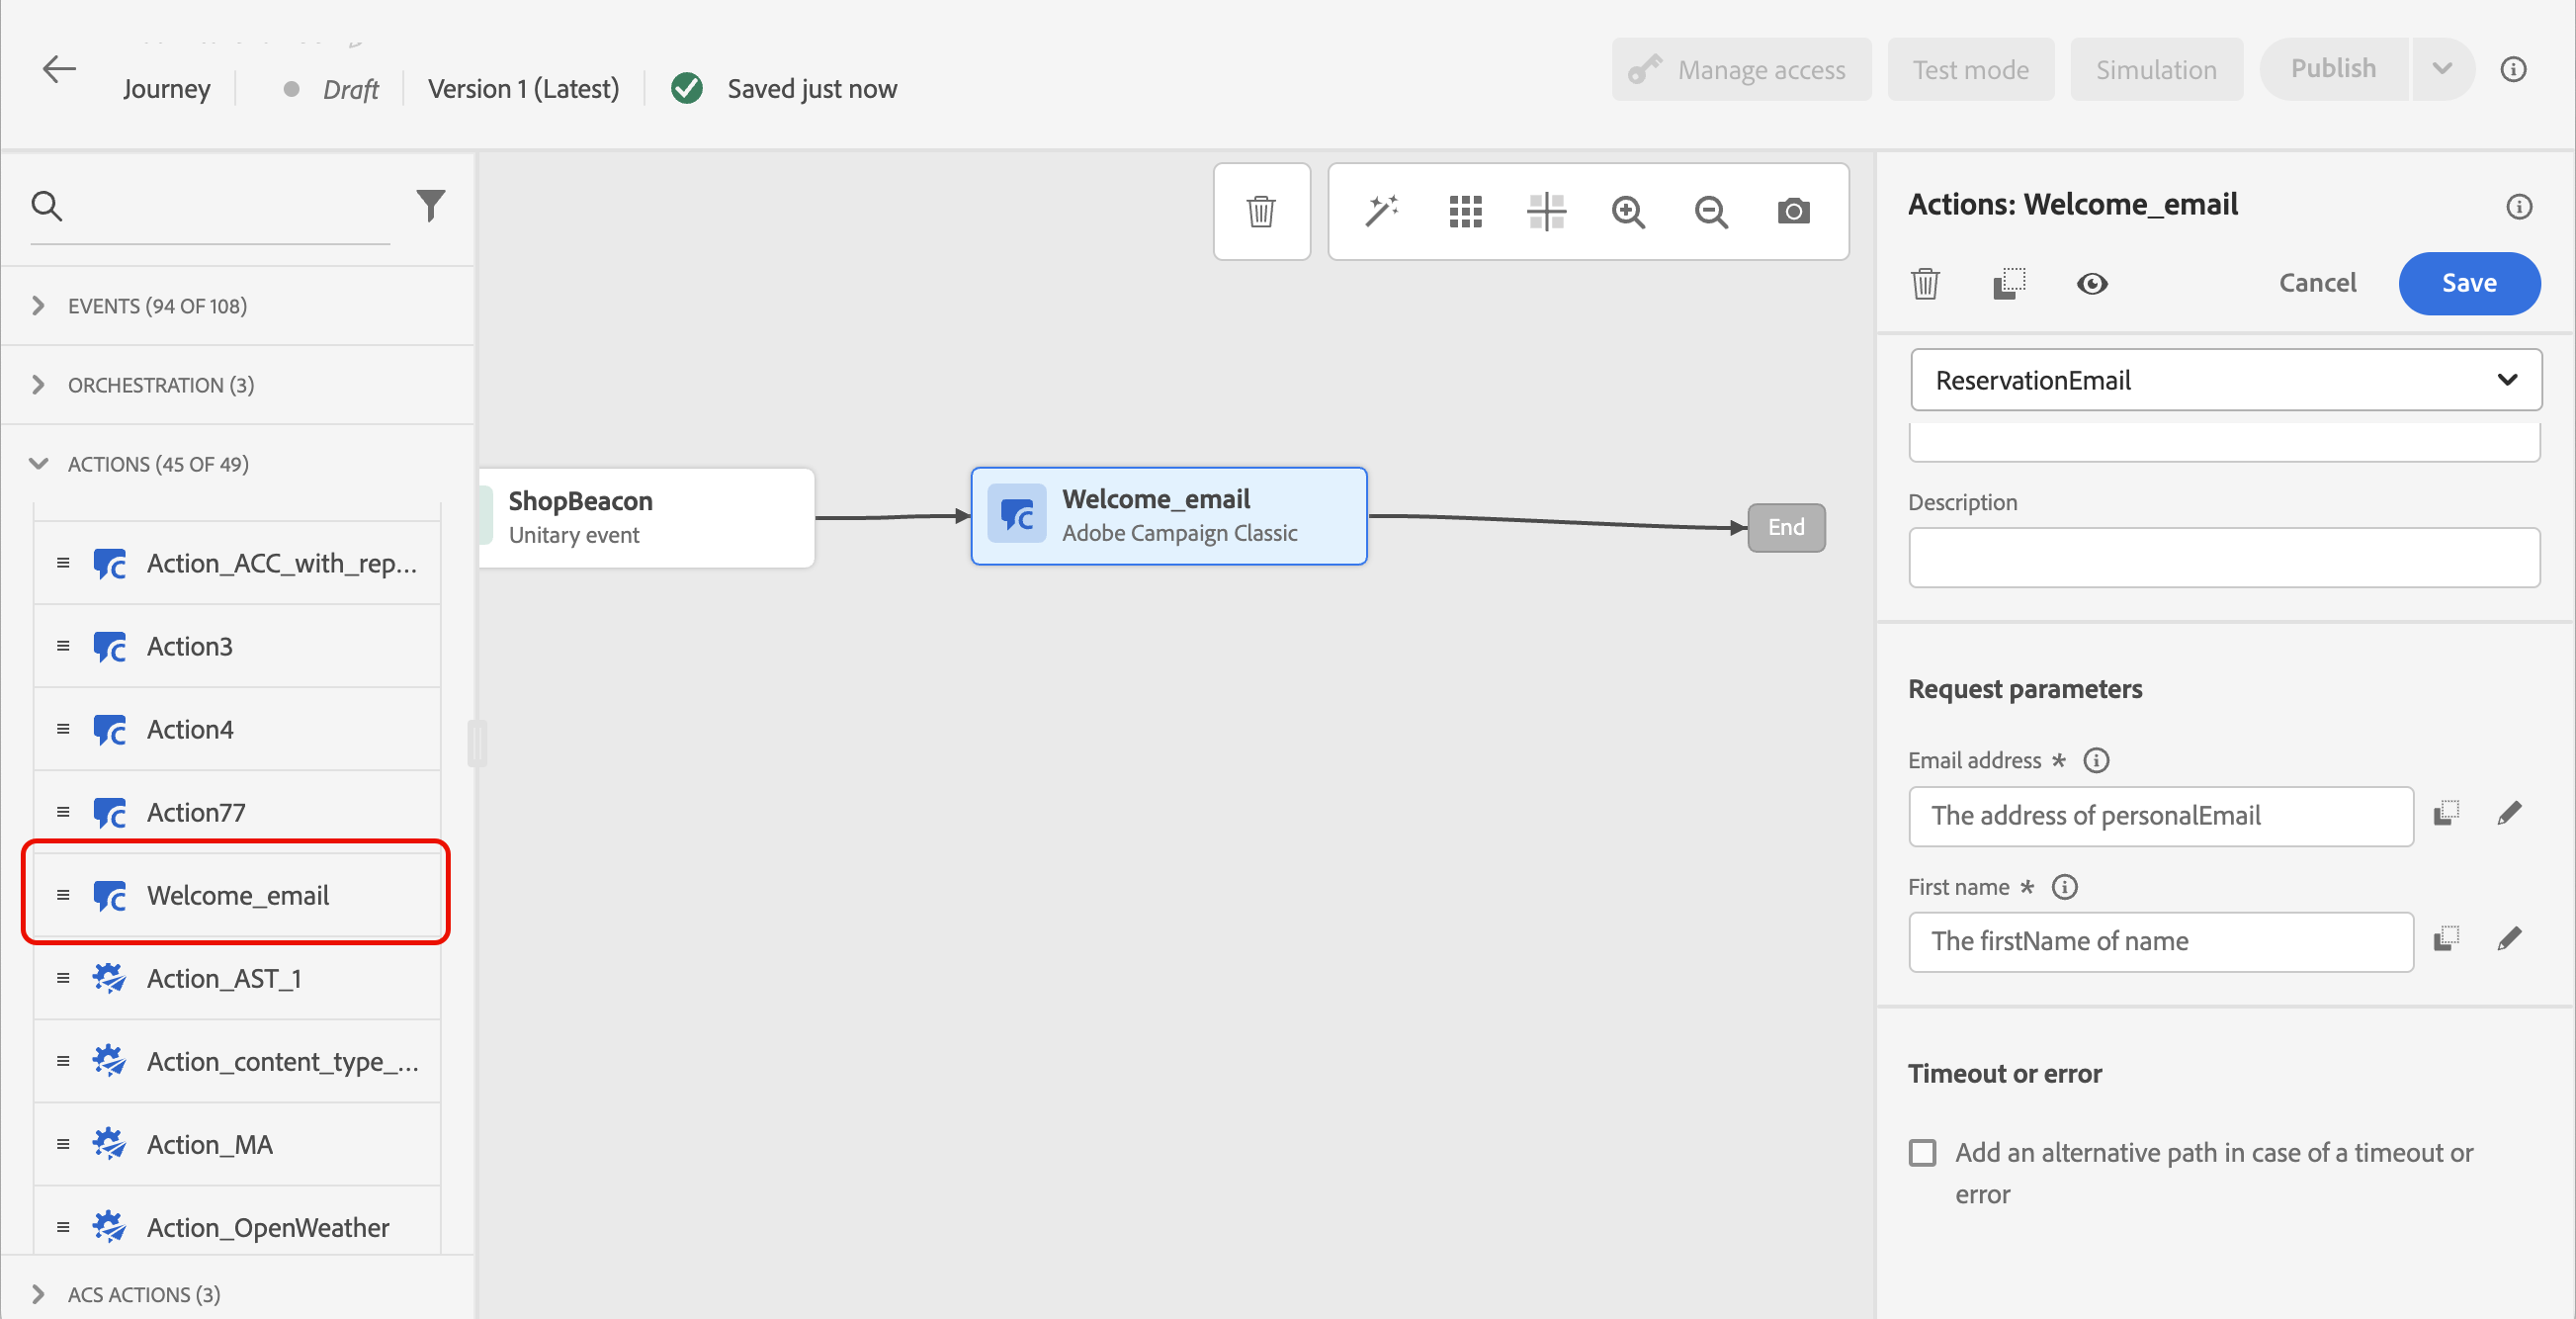Click the filter funnel icon in the palette
Image resolution: width=2576 pixels, height=1319 pixels.
tap(430, 205)
